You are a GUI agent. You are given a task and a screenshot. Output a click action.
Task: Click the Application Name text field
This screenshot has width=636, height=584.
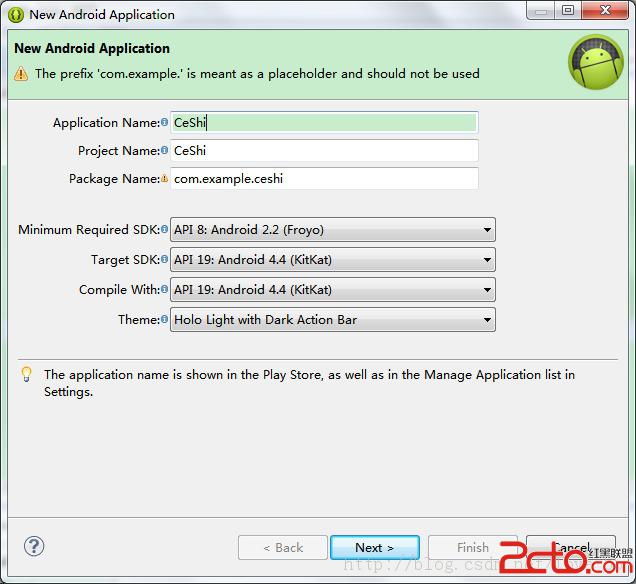point(324,122)
